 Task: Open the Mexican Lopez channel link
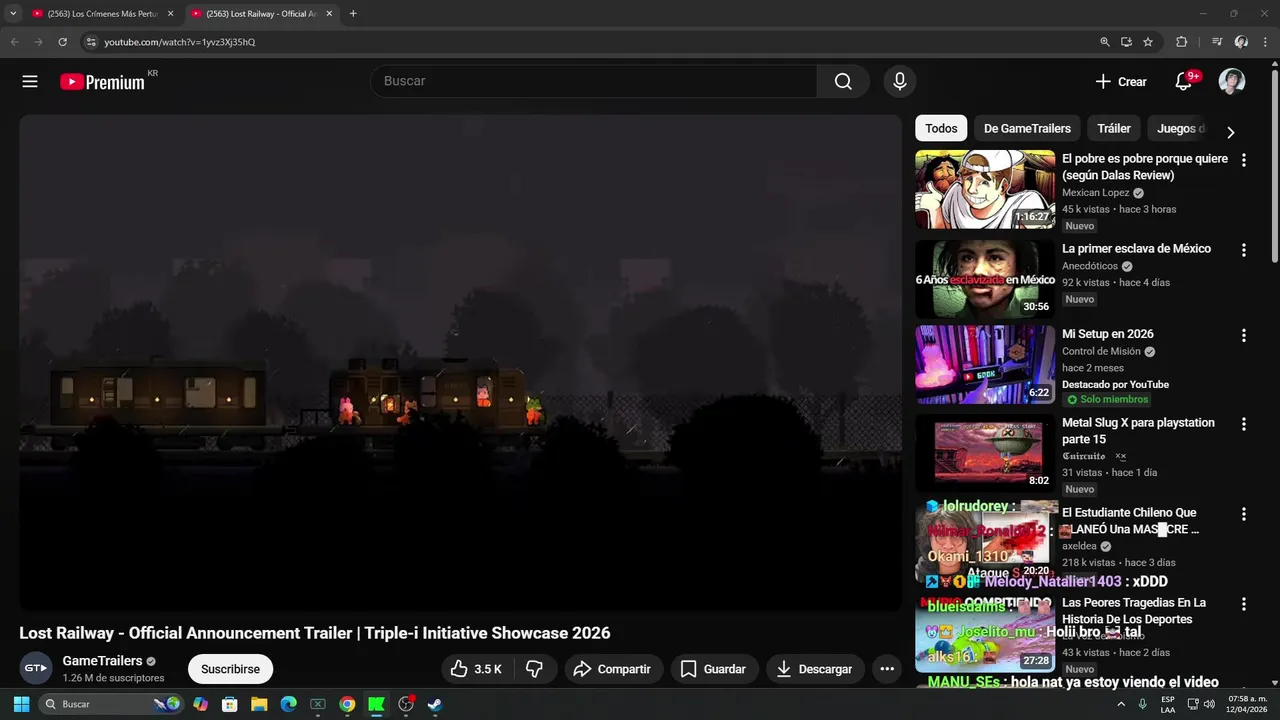[x=1096, y=193]
